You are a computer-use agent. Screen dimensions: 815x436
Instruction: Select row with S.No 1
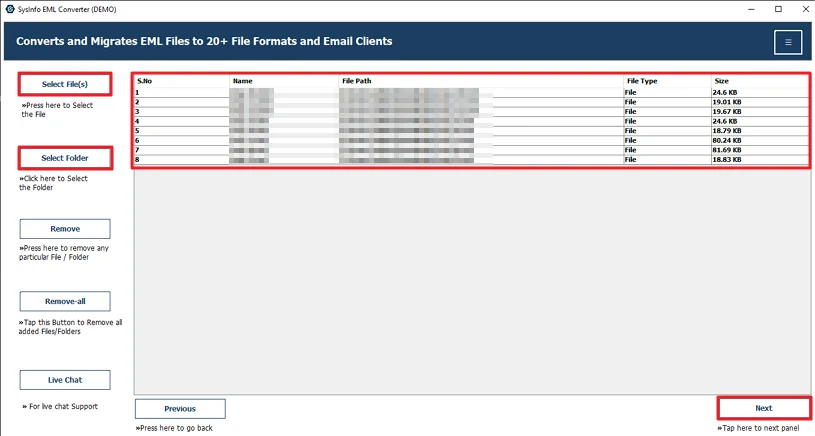(471, 93)
